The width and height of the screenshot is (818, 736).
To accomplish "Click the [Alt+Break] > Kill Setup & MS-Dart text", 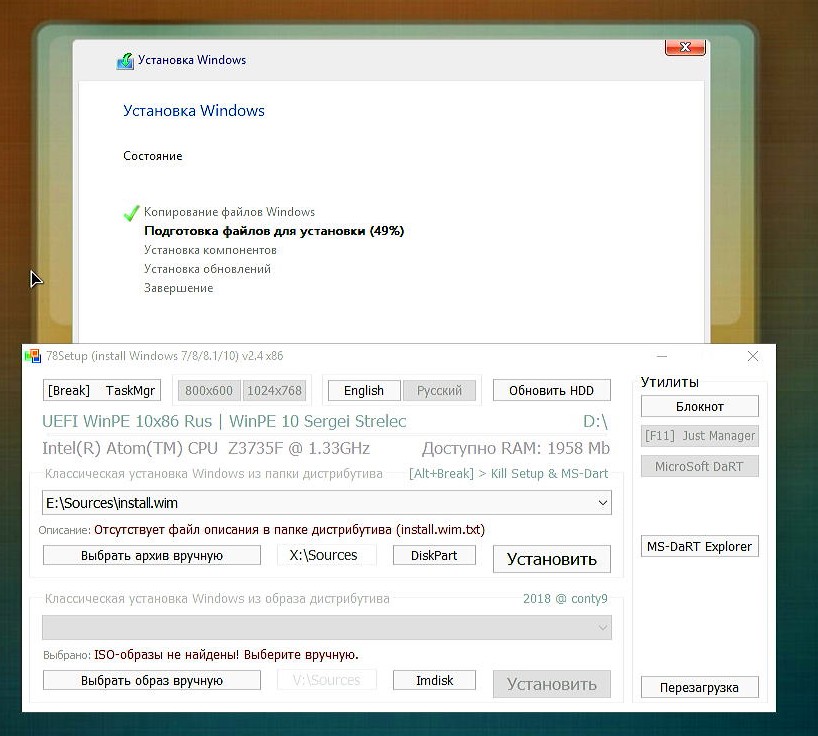I will (508, 473).
